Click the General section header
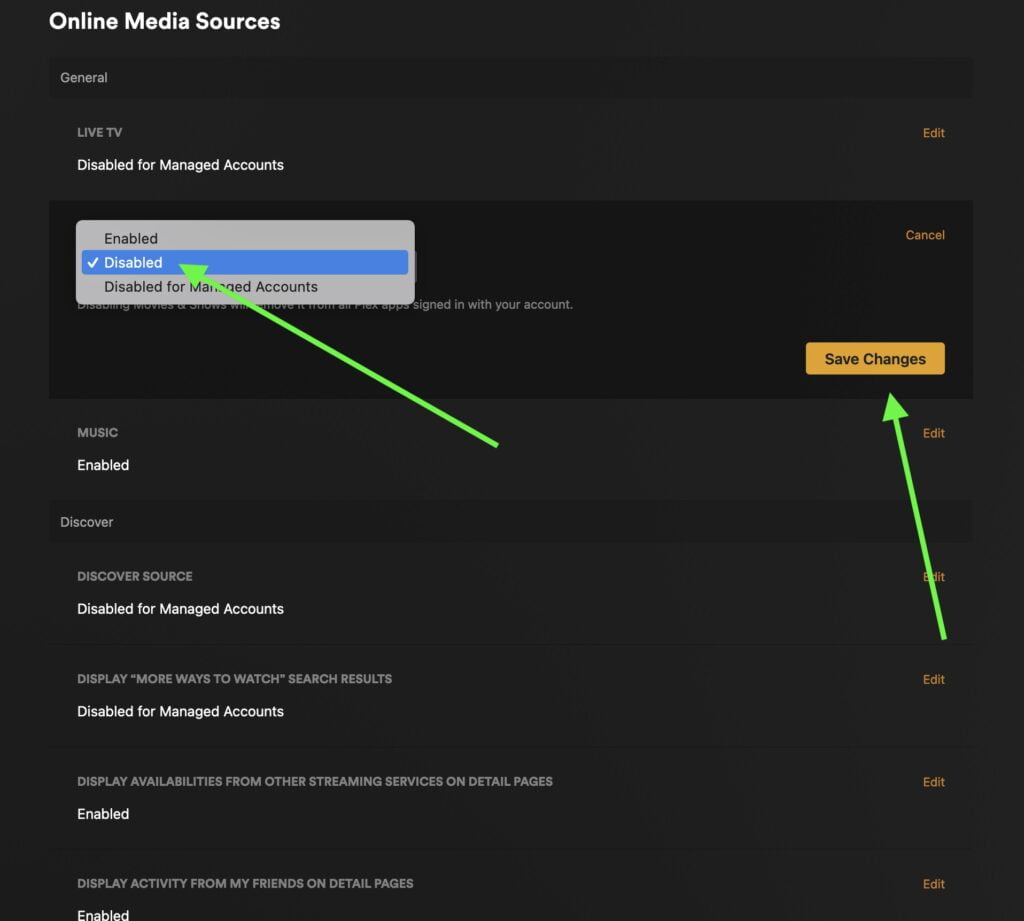Image resolution: width=1024 pixels, height=921 pixels. (84, 78)
